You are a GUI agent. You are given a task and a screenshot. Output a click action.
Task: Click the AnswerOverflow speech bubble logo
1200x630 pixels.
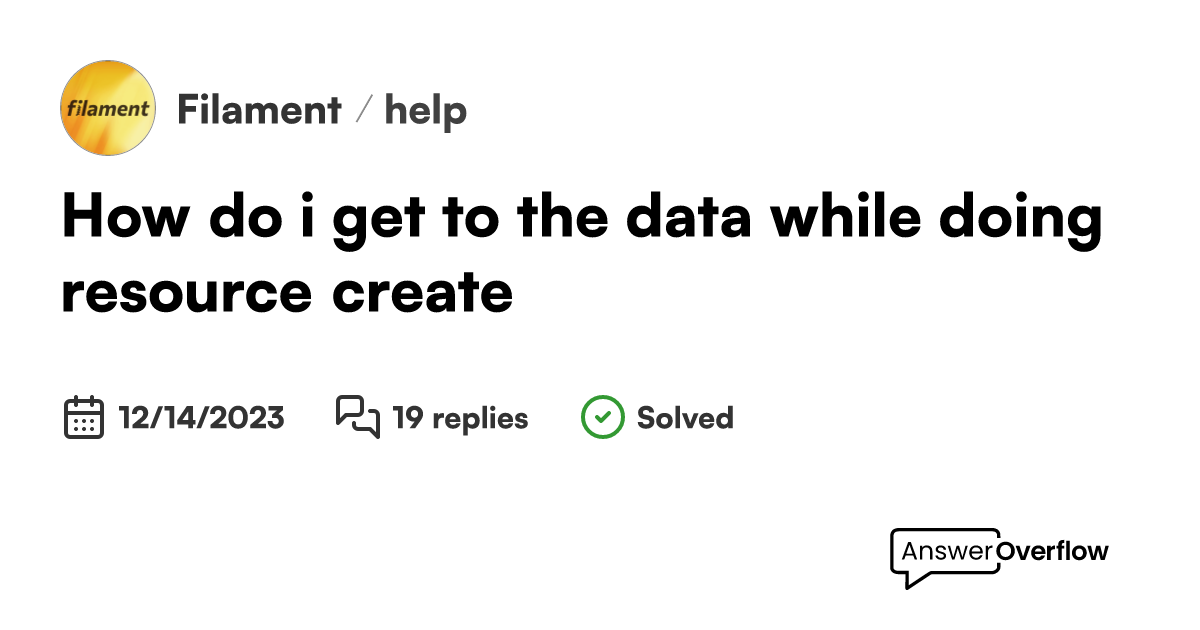click(x=999, y=557)
